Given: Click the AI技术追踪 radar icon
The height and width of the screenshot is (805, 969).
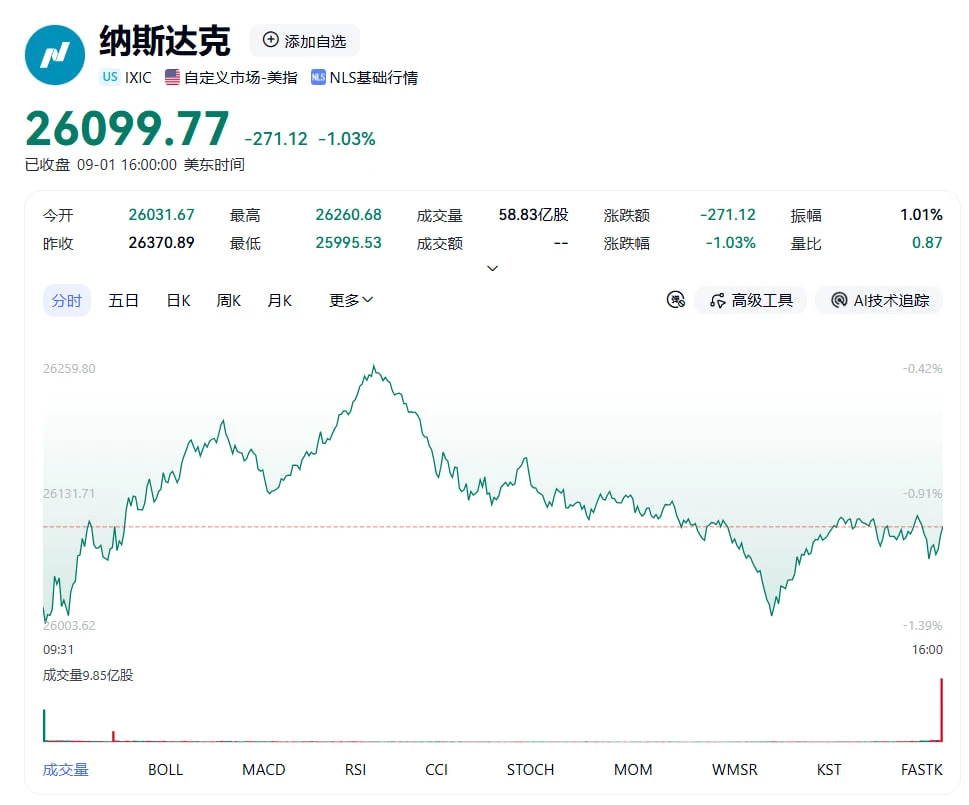Looking at the screenshot, I should point(839,300).
